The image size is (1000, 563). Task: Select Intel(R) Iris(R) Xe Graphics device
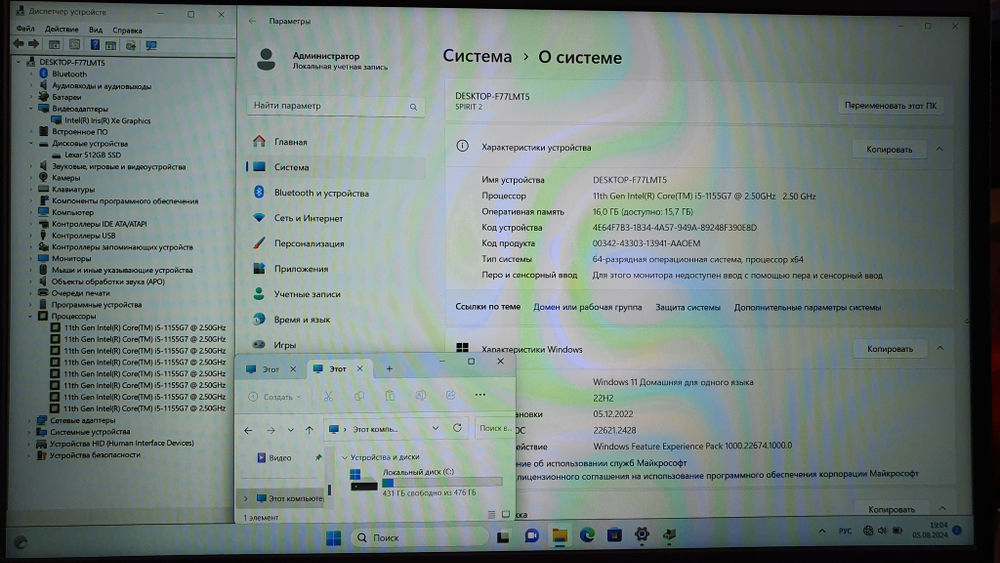107,121
